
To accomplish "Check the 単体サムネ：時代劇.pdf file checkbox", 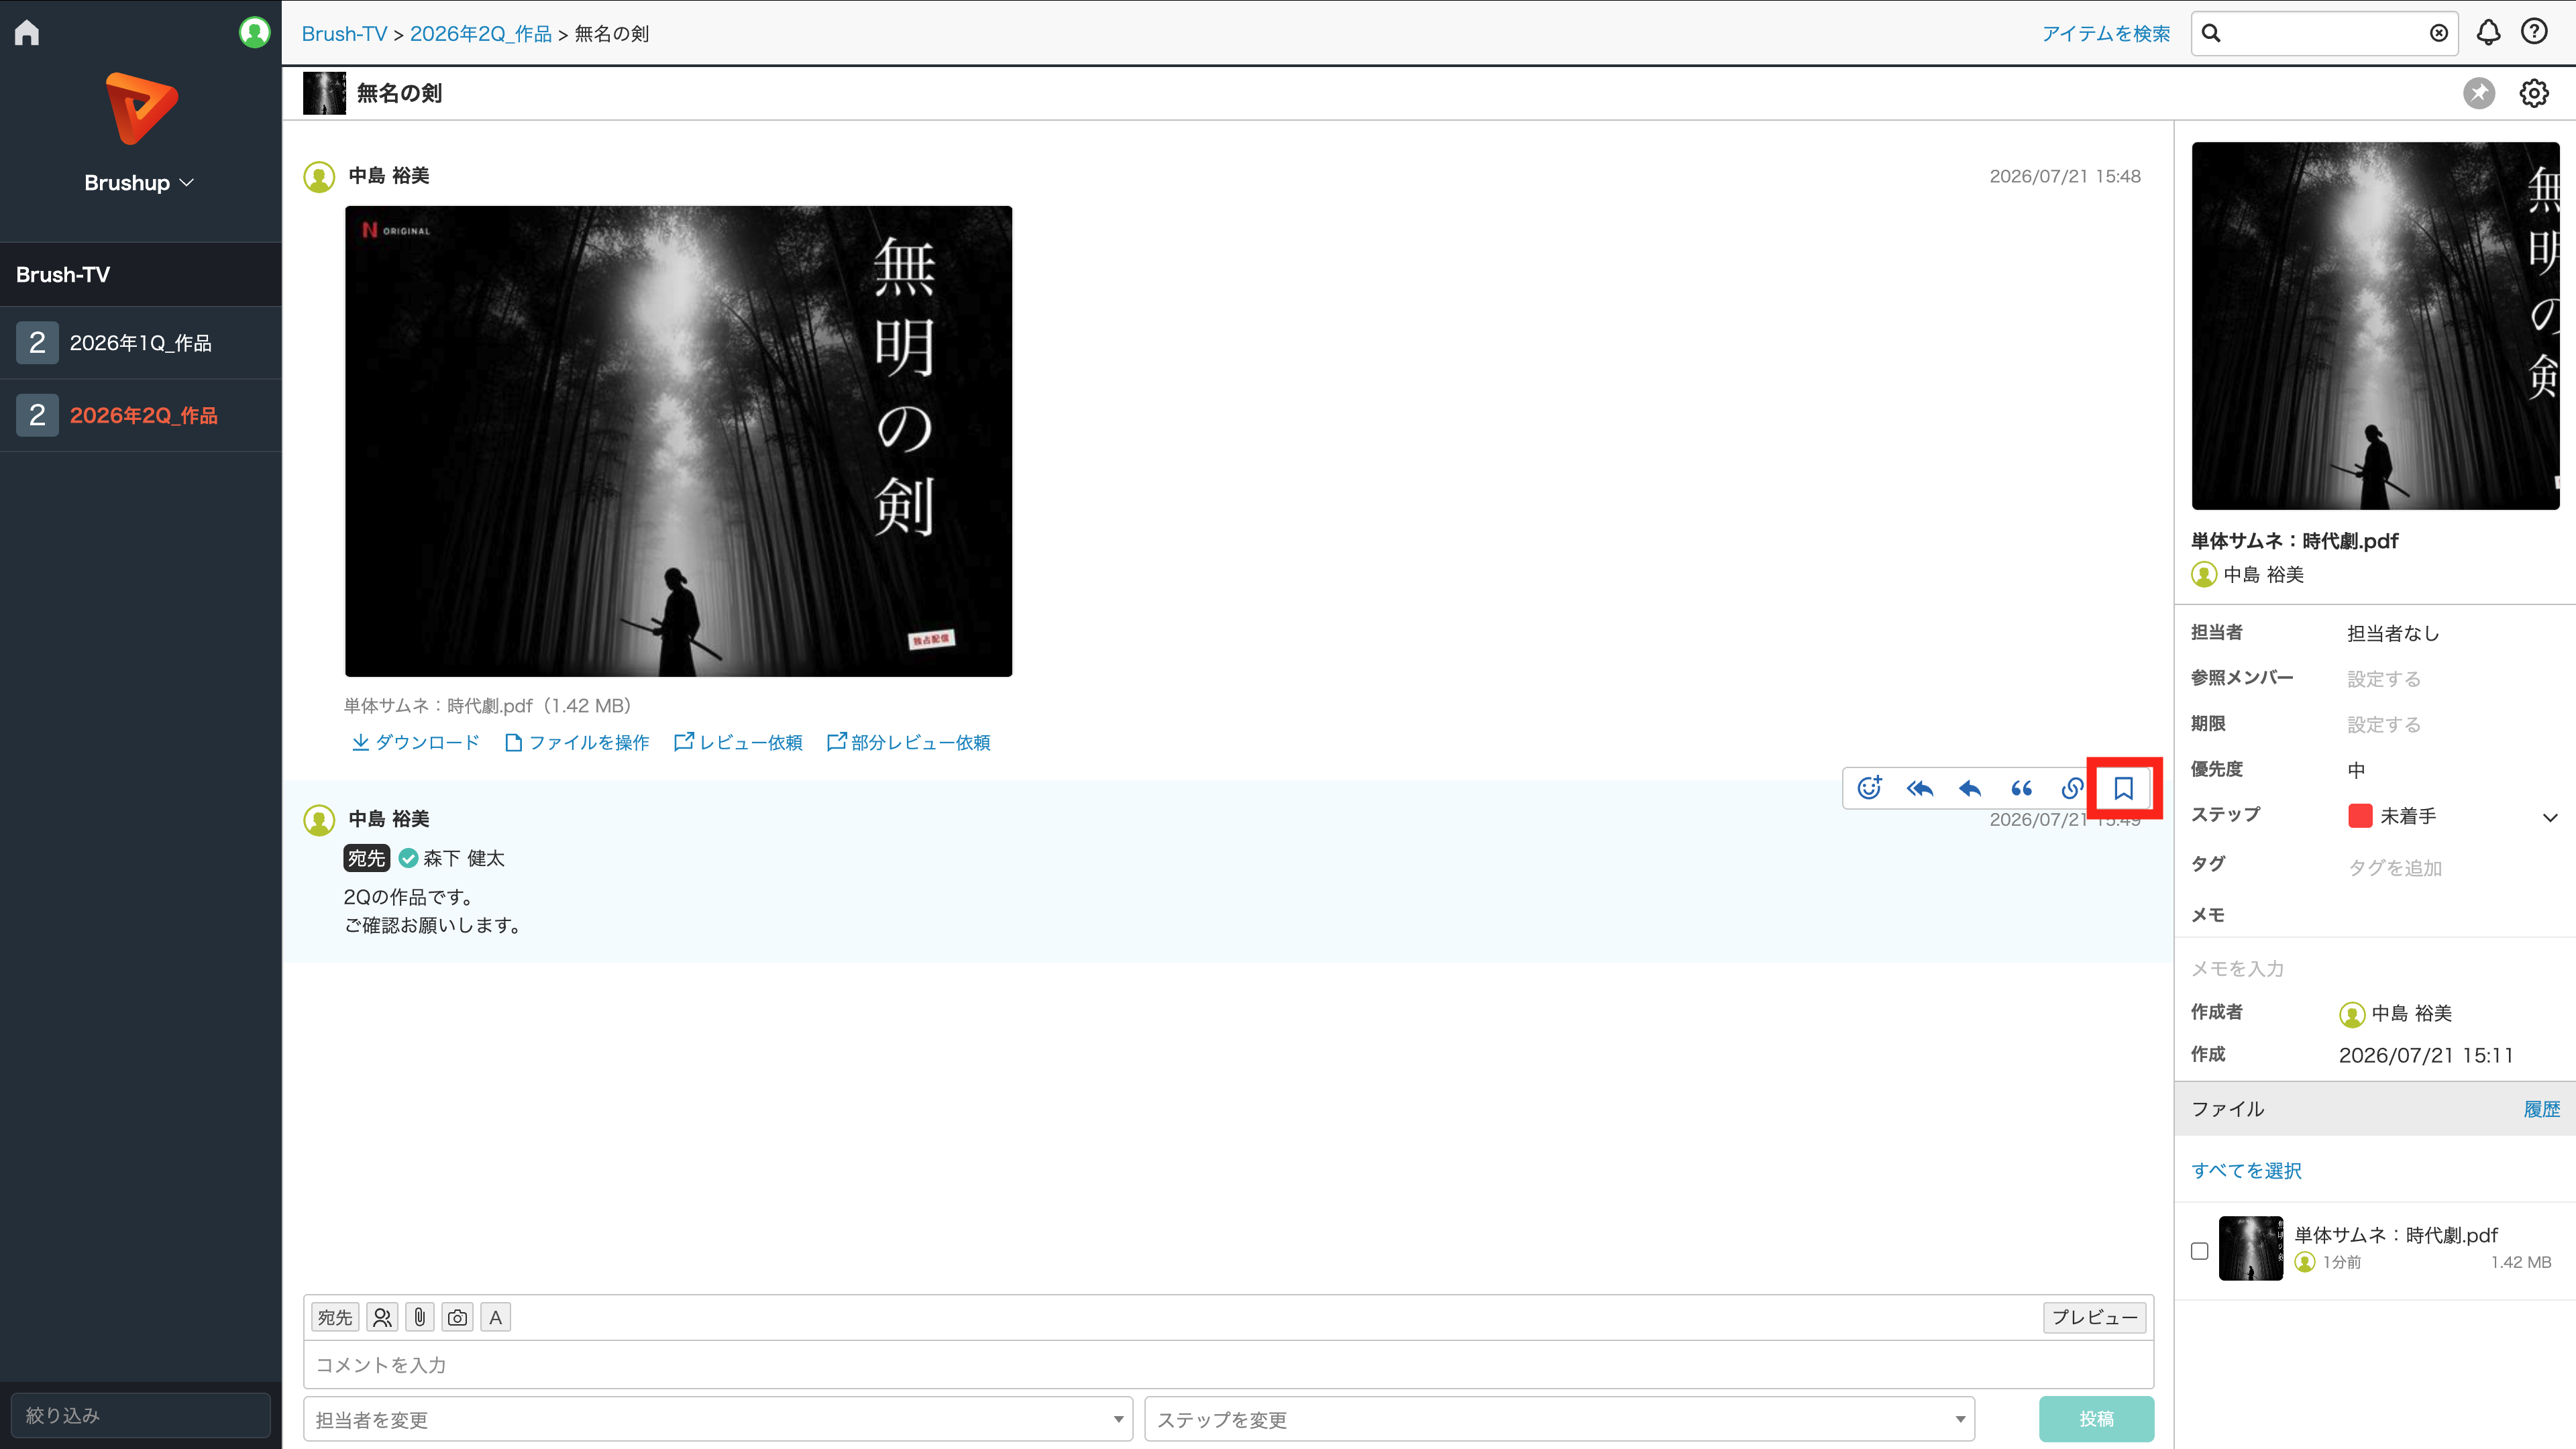I will point(2199,1251).
